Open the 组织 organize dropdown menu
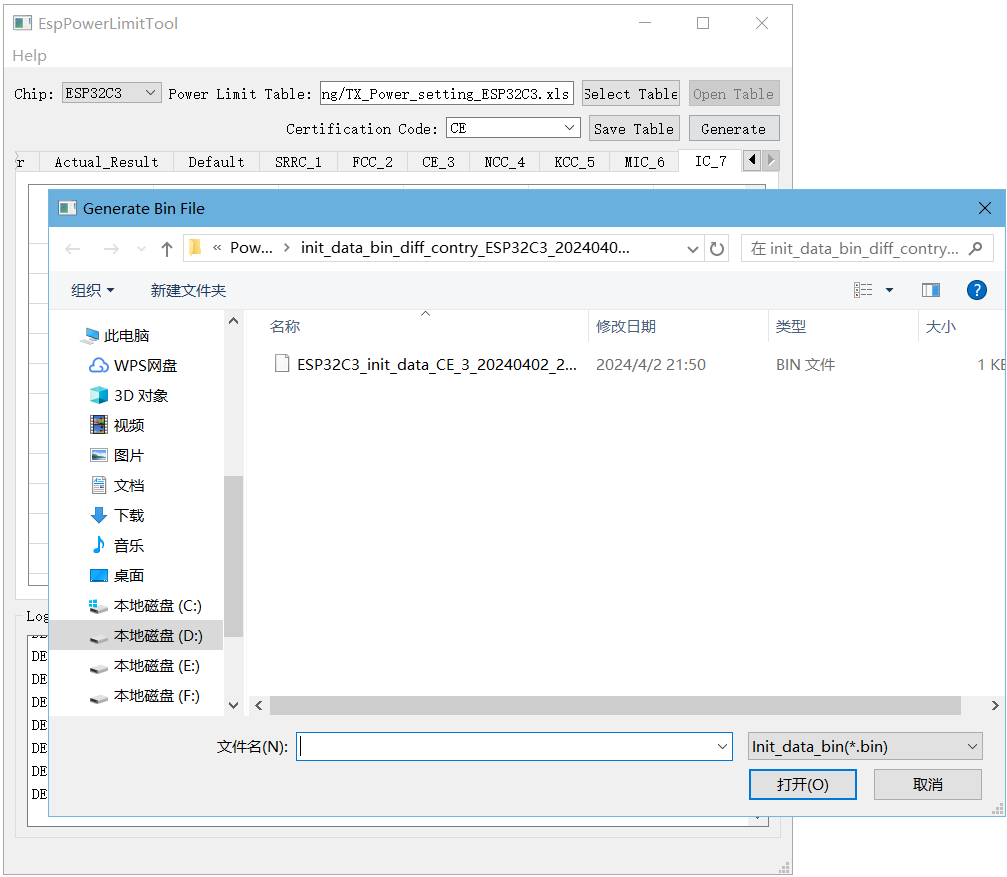This screenshot has height=877, width=1007. point(93,291)
